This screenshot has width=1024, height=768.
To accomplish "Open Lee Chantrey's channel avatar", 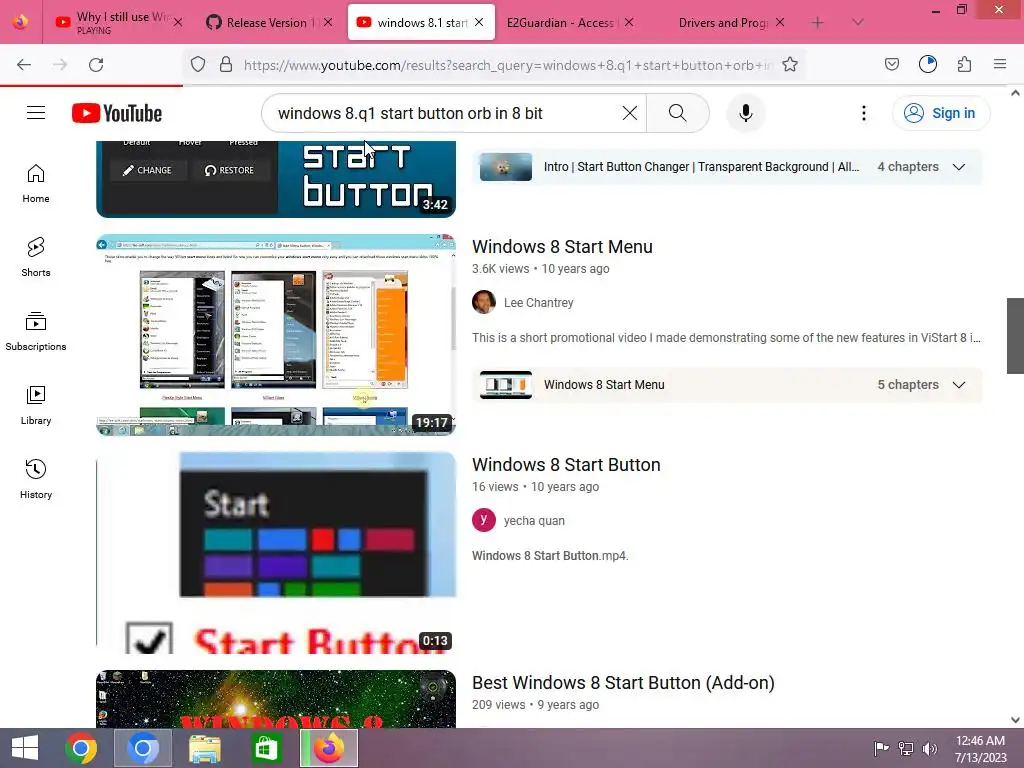I will pyautogui.click(x=484, y=302).
